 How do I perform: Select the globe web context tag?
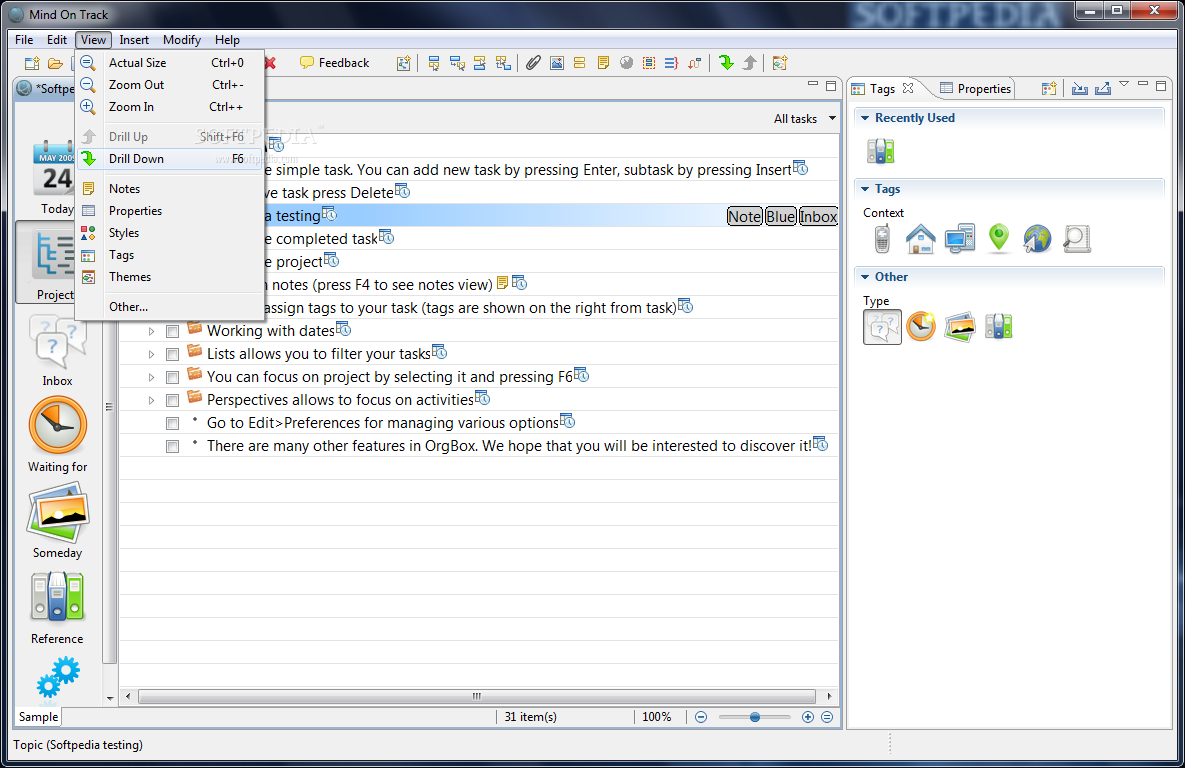(x=1038, y=239)
